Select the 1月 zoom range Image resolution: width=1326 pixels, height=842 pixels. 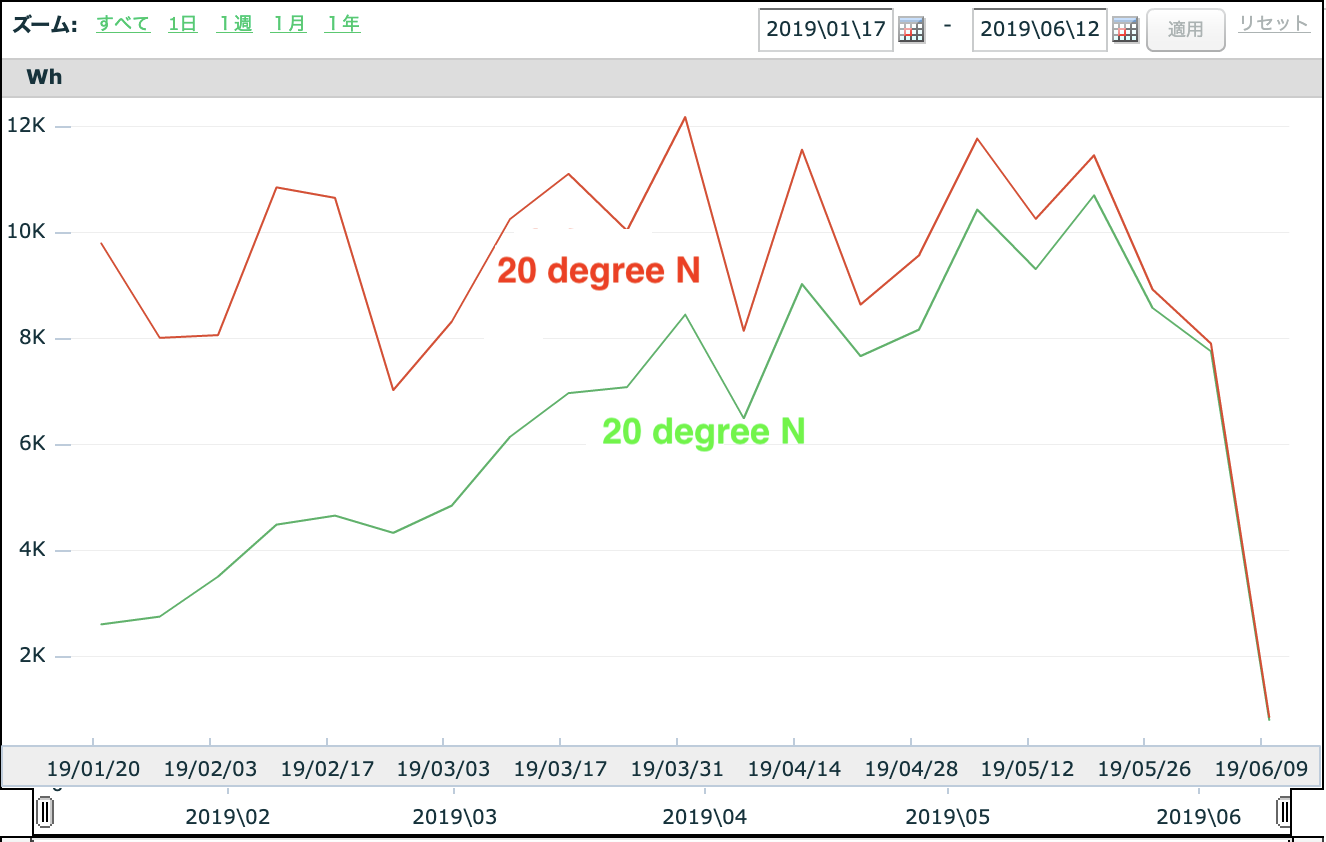289,24
